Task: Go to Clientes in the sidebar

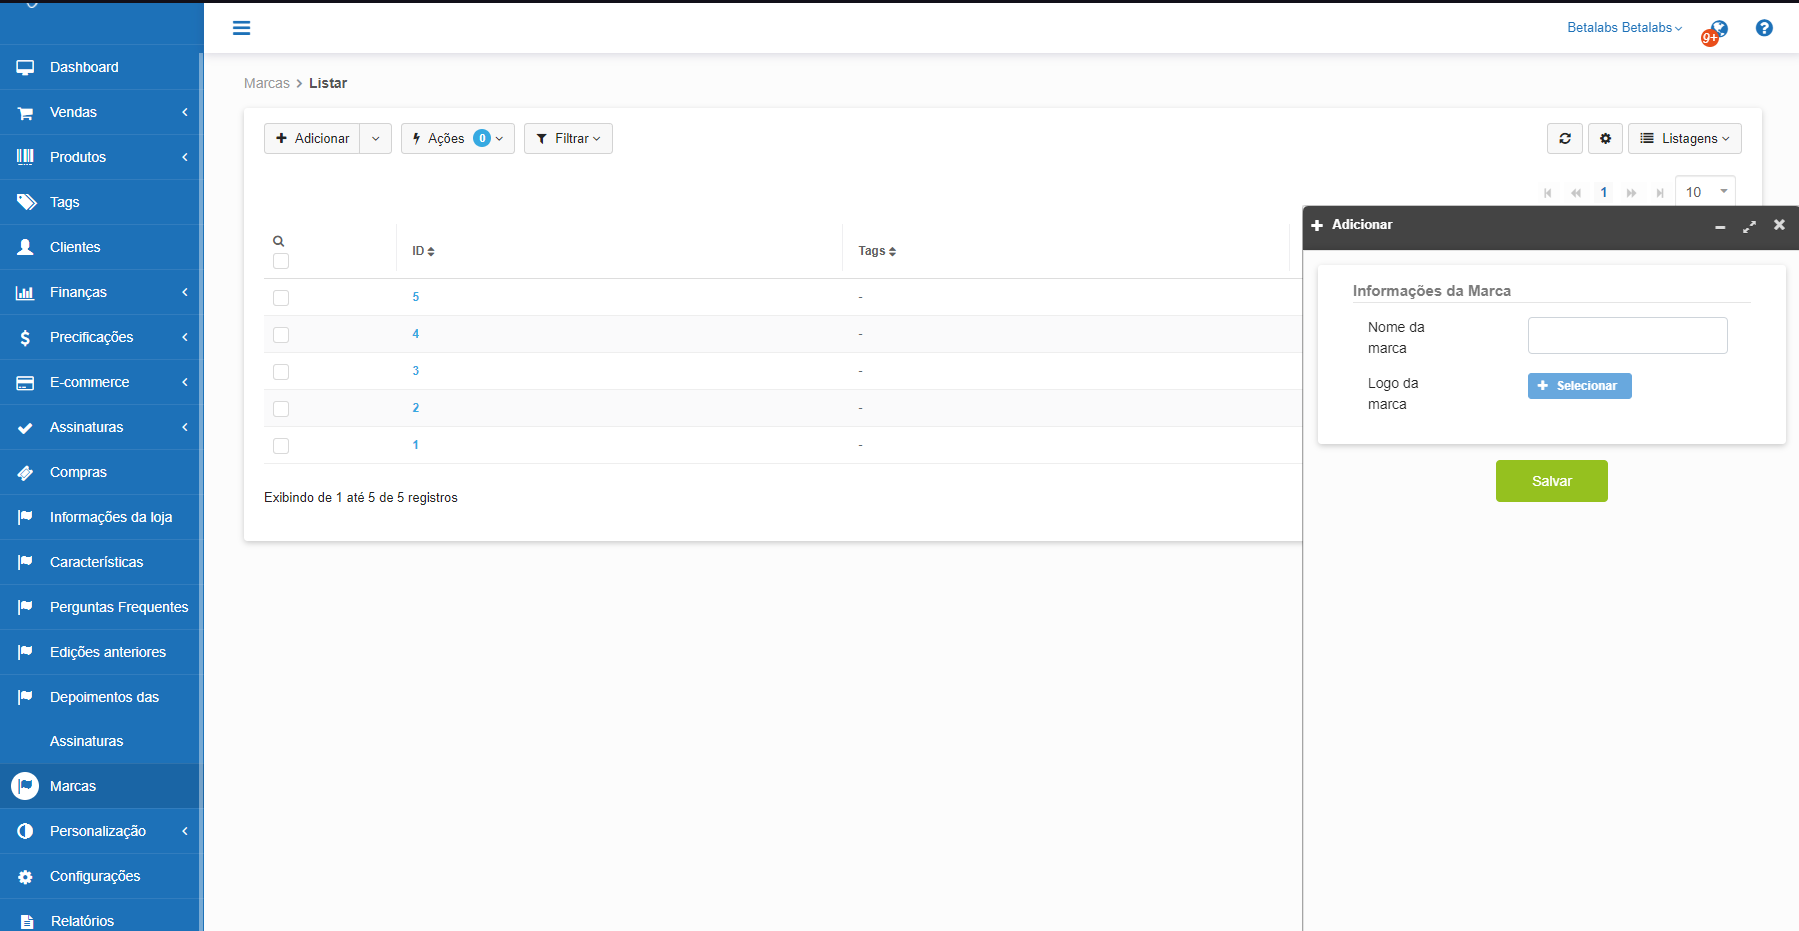Action: (x=75, y=247)
